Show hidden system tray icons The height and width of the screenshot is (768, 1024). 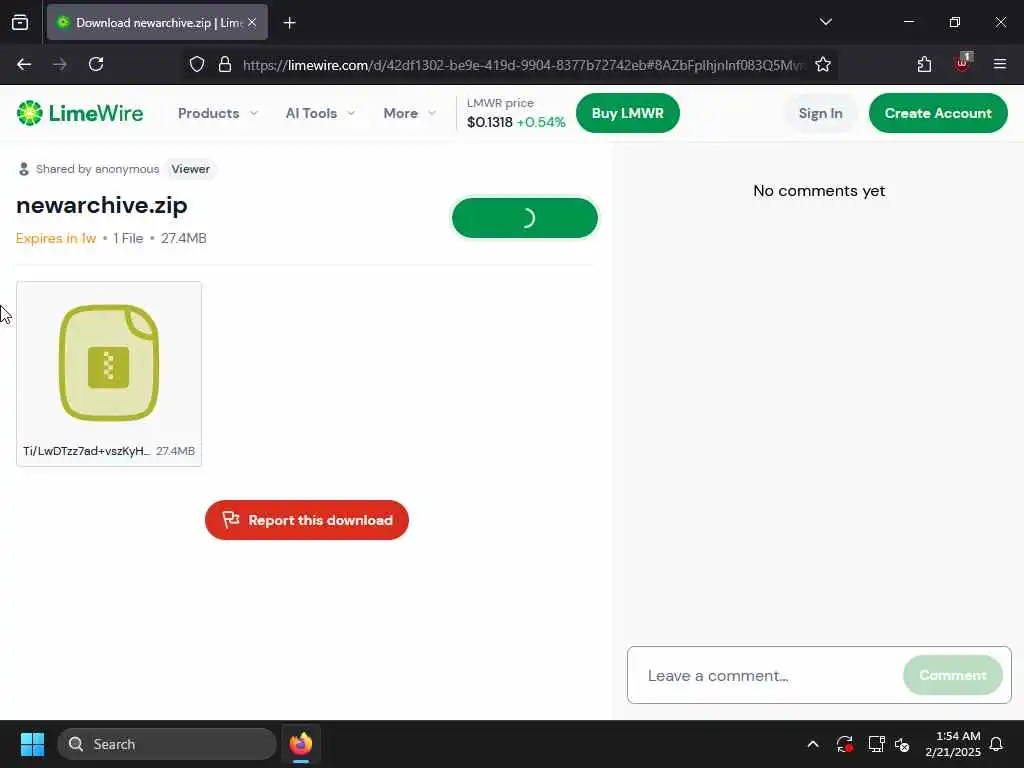coord(813,744)
